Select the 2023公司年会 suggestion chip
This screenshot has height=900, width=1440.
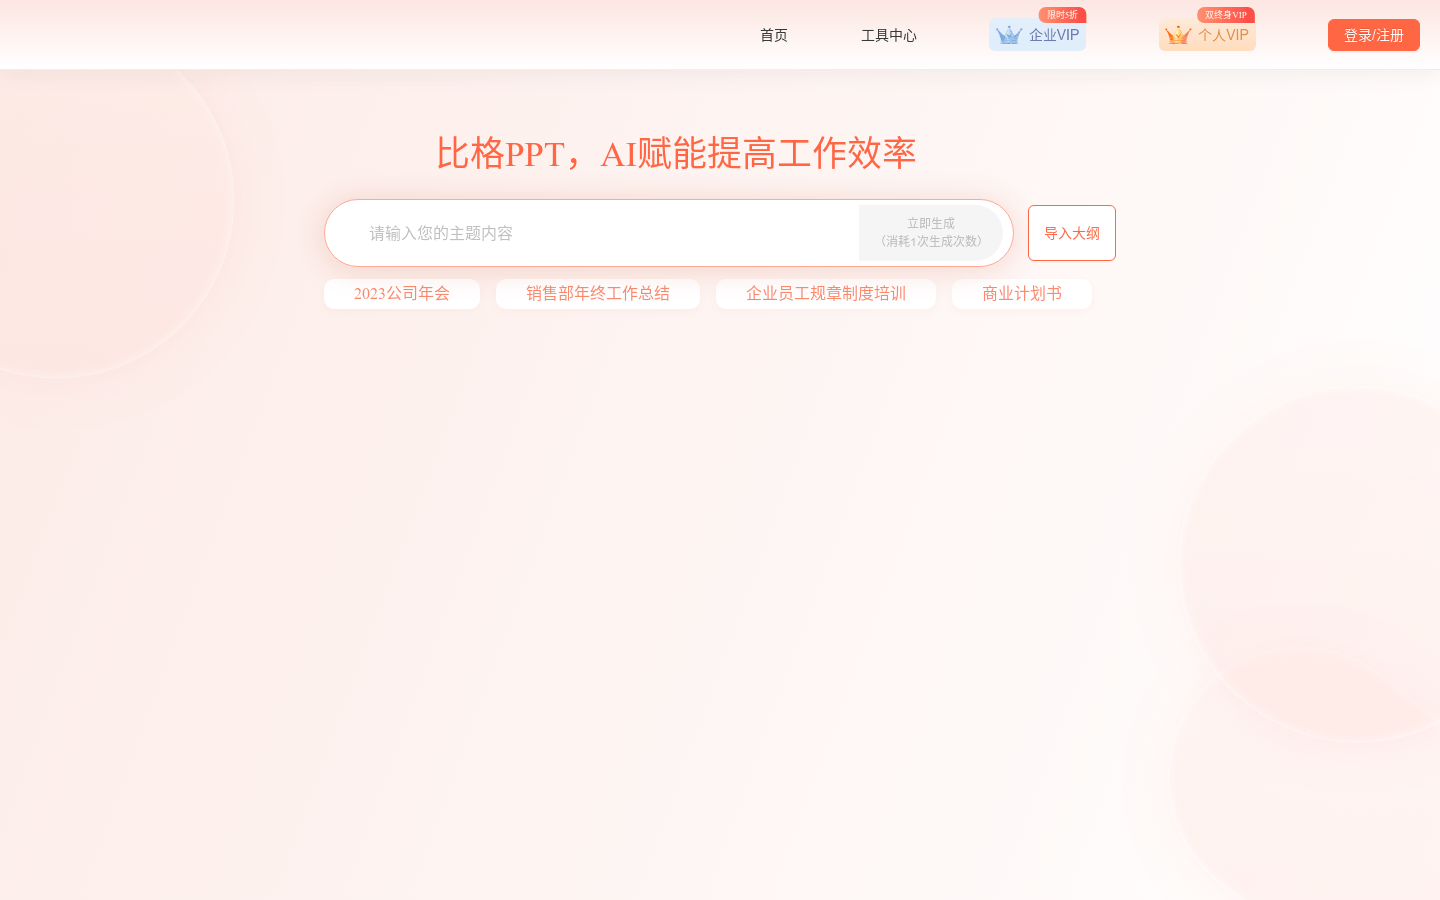point(402,294)
